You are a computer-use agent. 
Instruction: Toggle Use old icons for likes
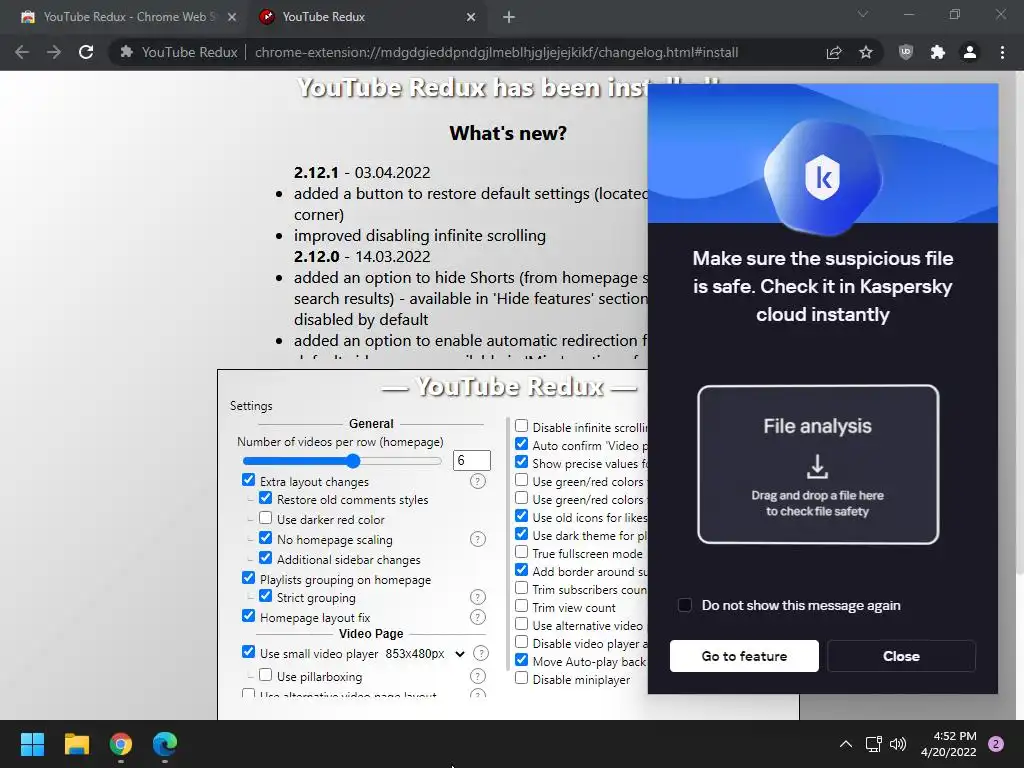click(x=521, y=516)
